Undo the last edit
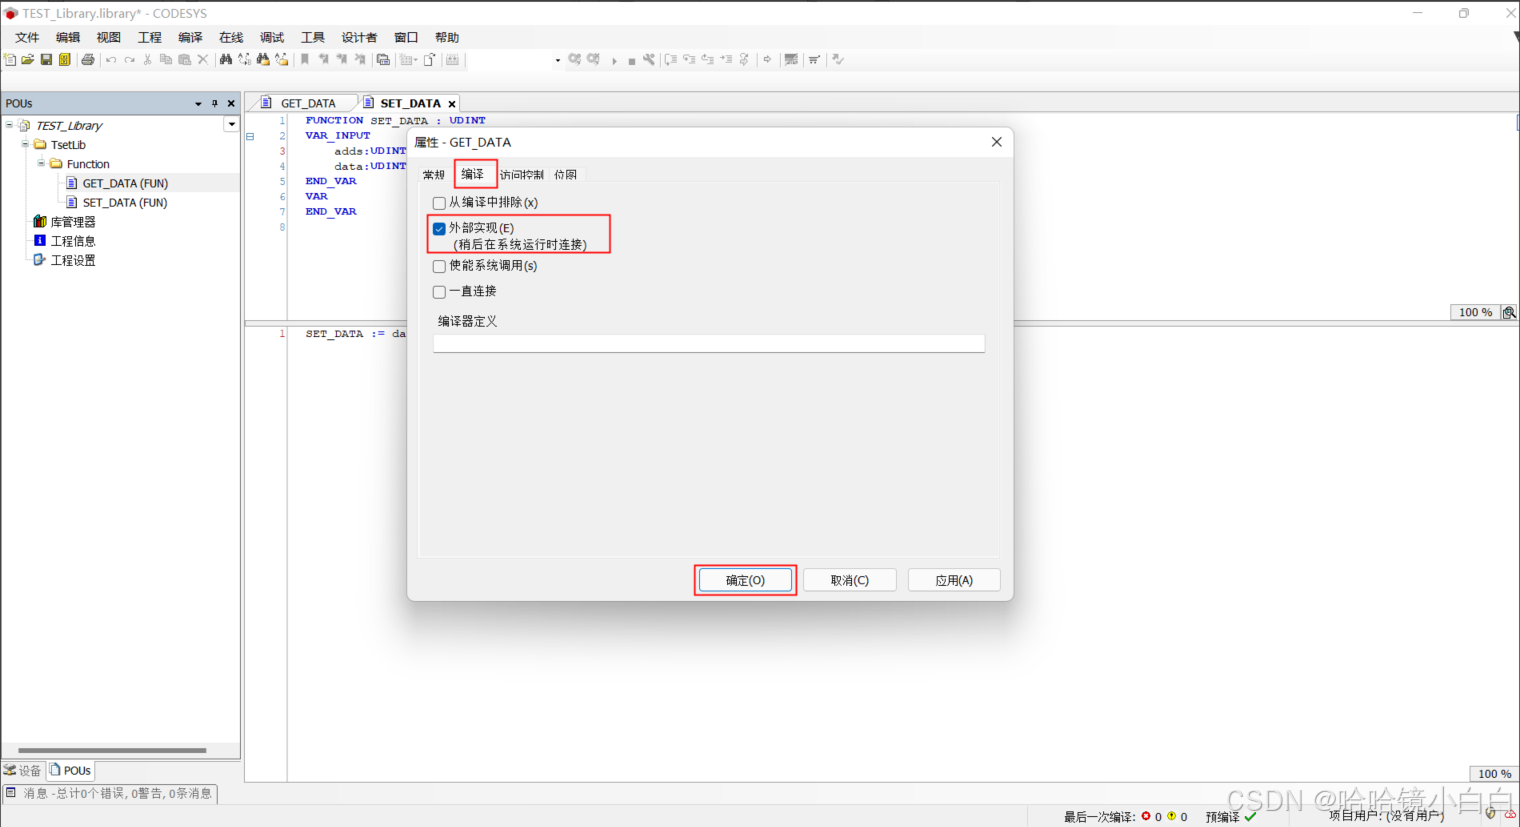The image size is (1520, 827). pos(110,59)
